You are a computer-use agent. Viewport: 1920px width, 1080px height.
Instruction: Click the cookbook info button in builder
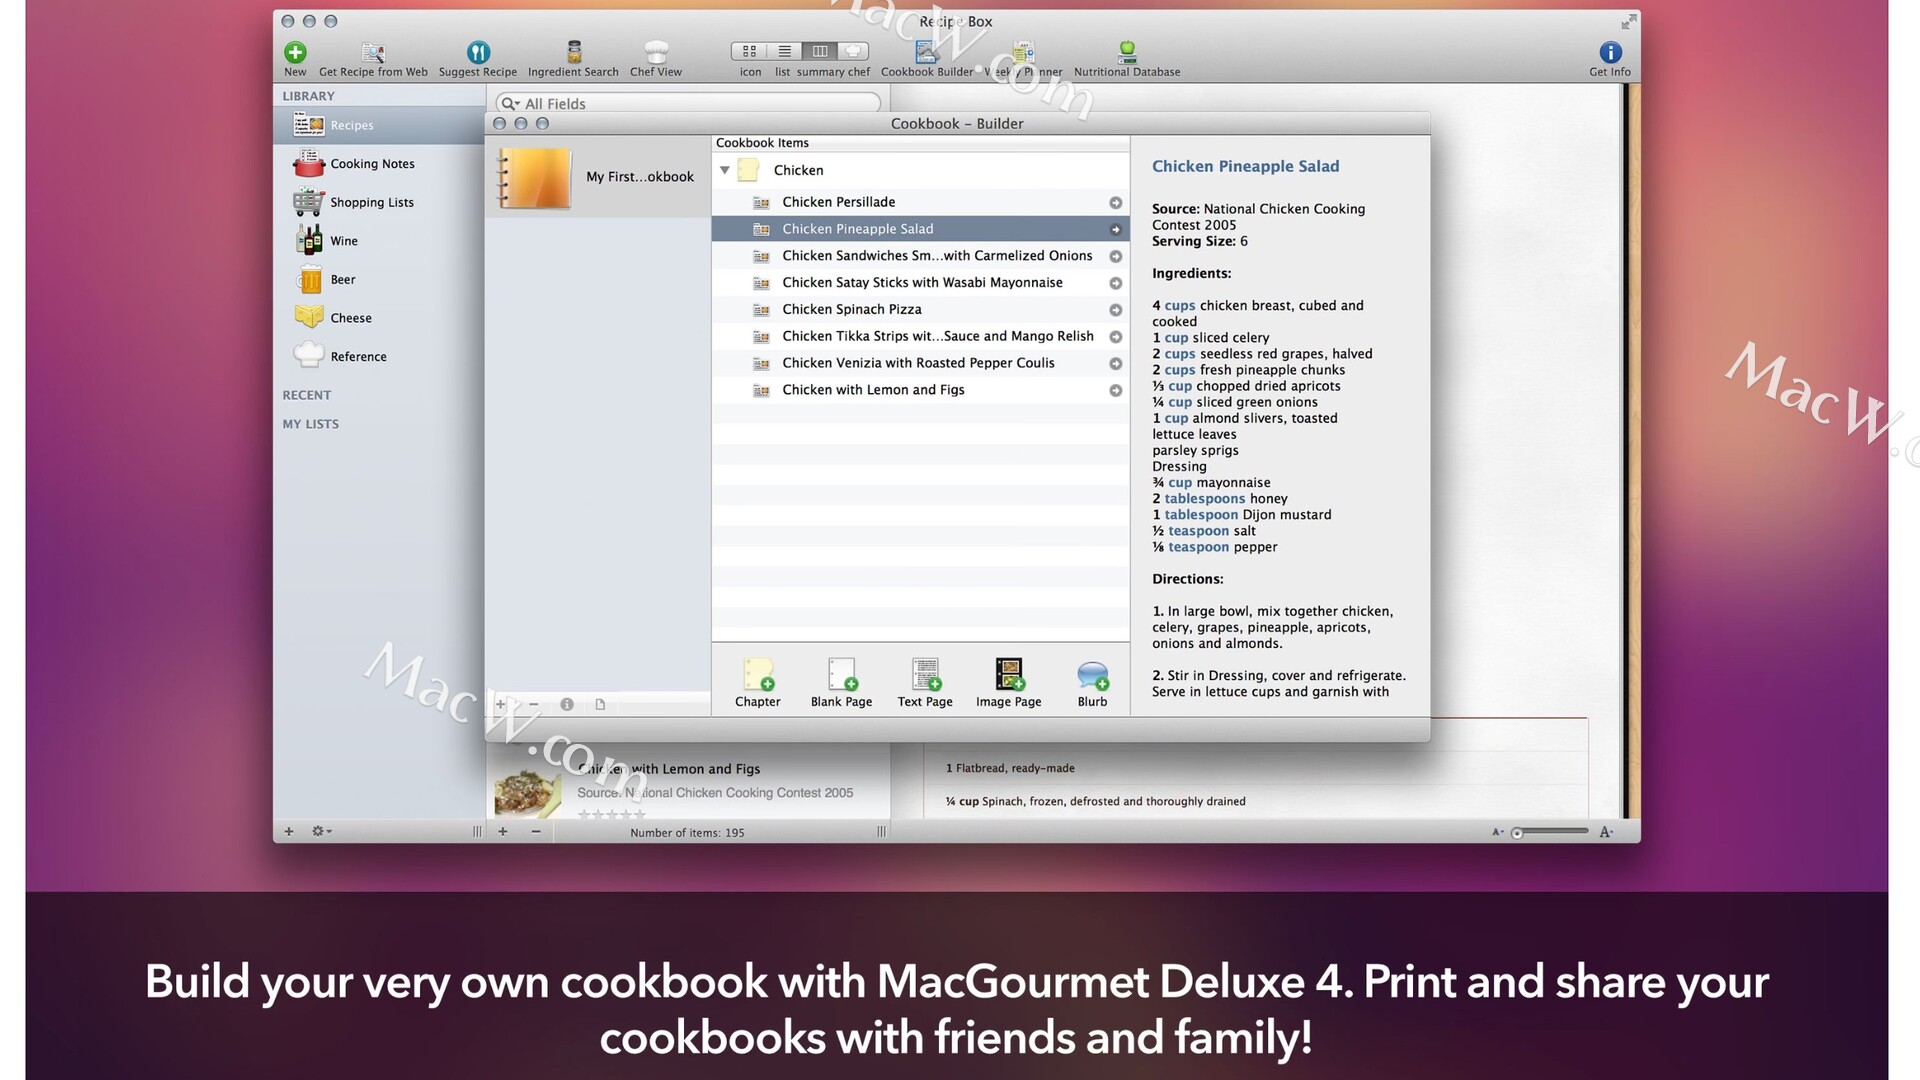coord(567,704)
